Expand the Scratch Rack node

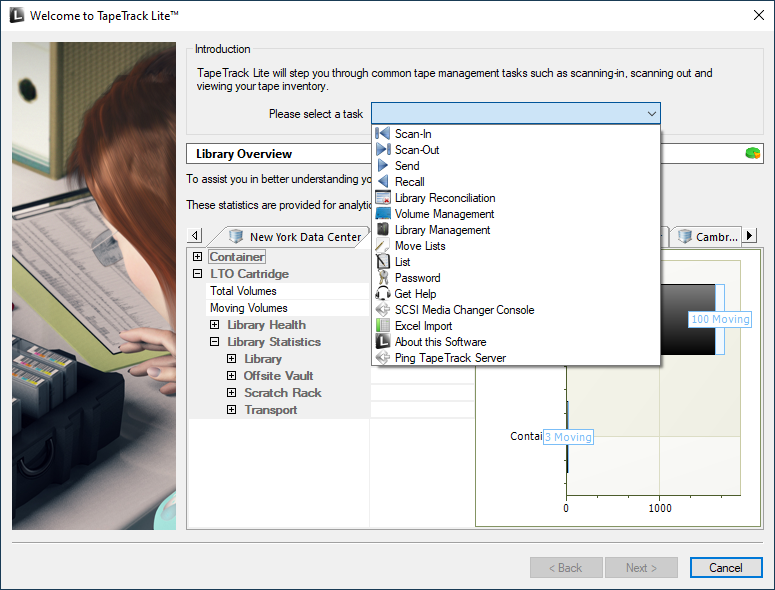coord(231,392)
